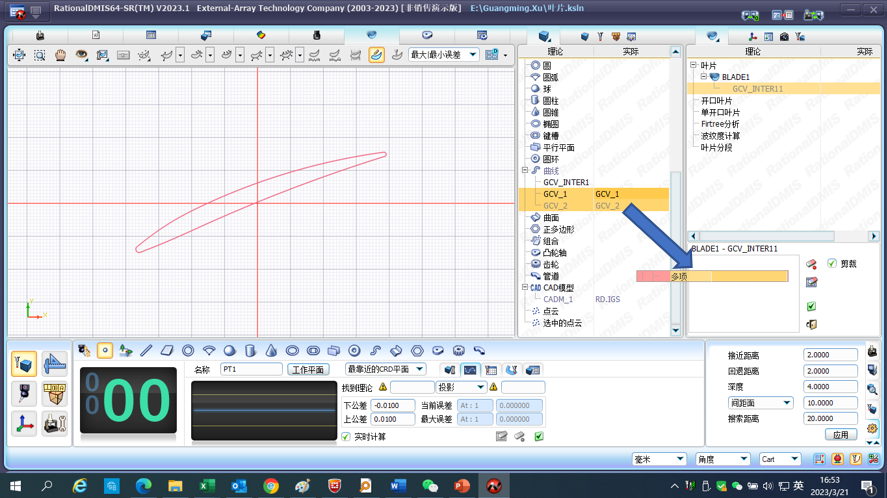Screen dimensions: 887x498
Task: Toggle the 实时计算 checkbox
Action: [346, 437]
